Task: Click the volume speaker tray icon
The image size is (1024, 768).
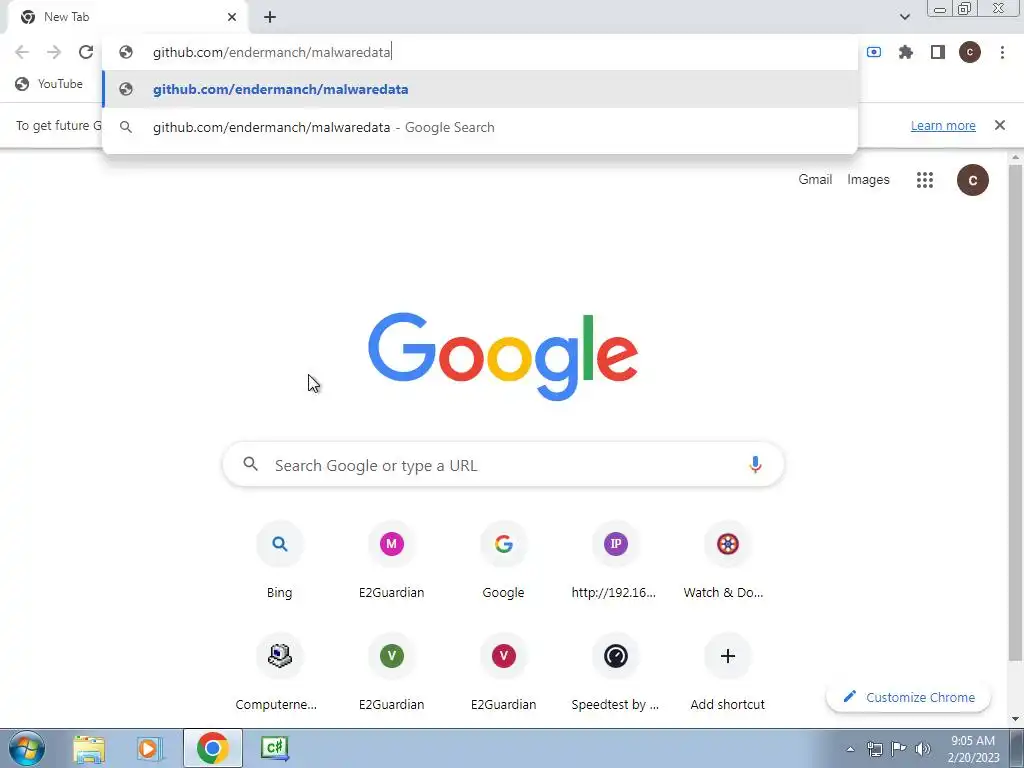Action: (922, 749)
